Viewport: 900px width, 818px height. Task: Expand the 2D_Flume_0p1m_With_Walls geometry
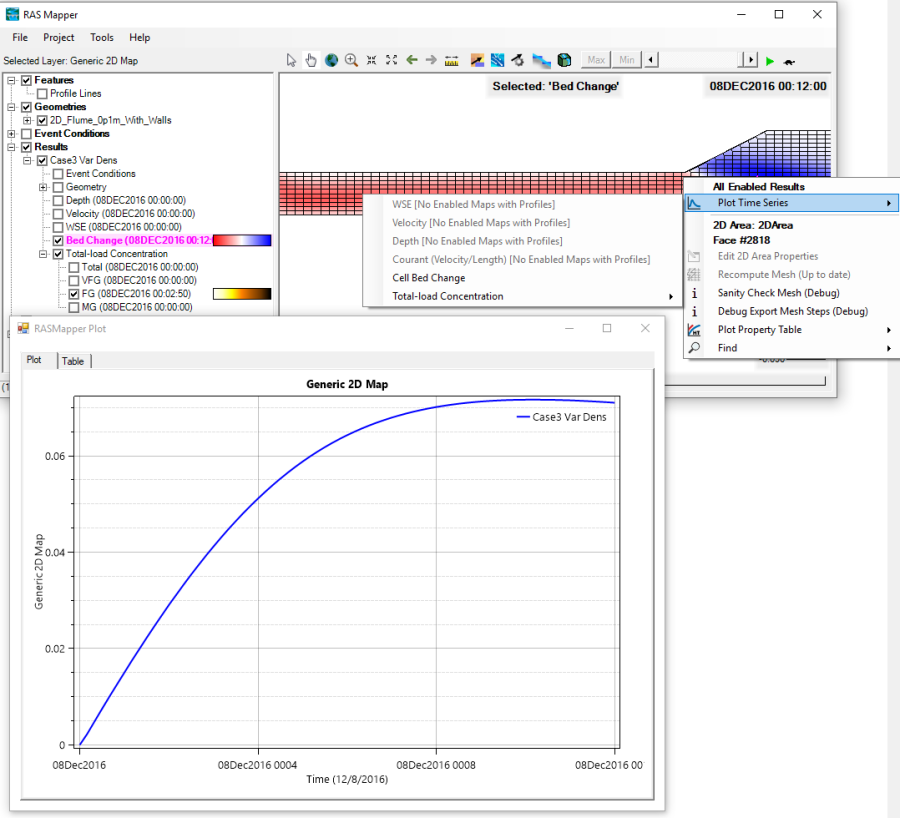[x=26, y=120]
